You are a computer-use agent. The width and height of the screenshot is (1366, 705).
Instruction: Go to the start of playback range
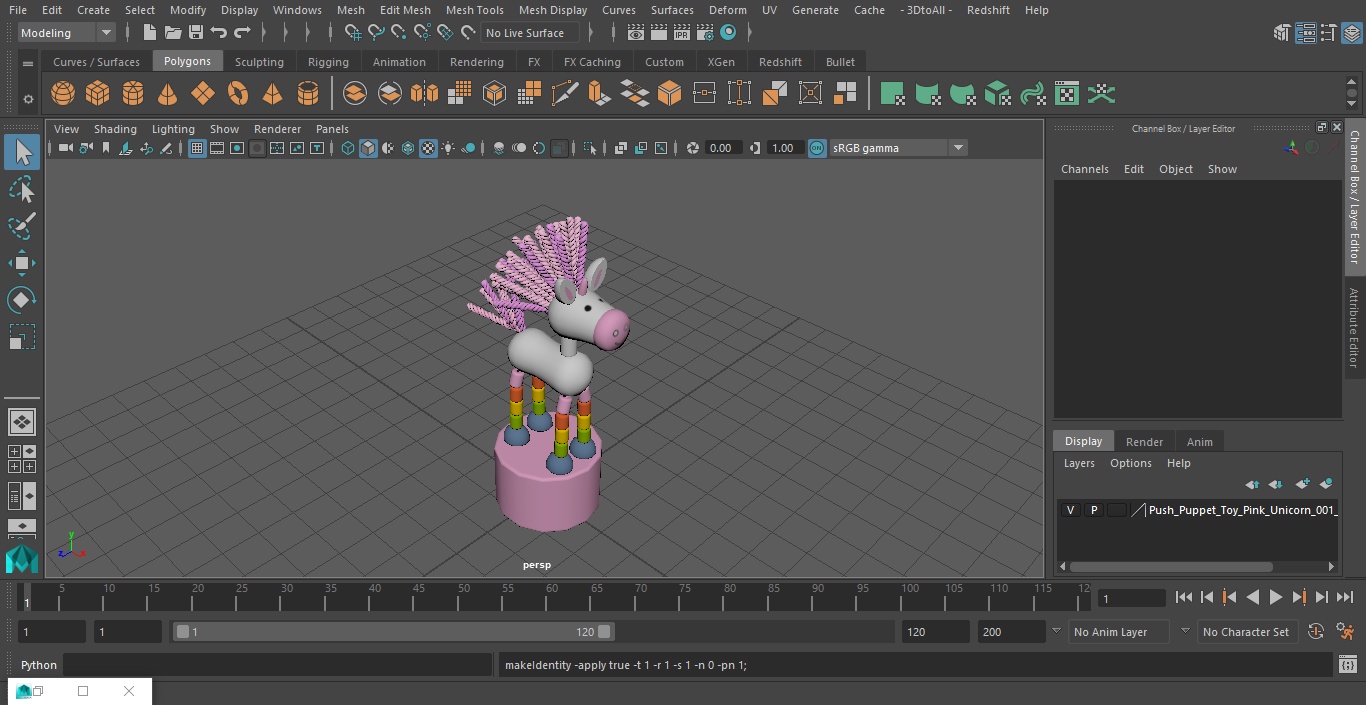[x=1184, y=597]
